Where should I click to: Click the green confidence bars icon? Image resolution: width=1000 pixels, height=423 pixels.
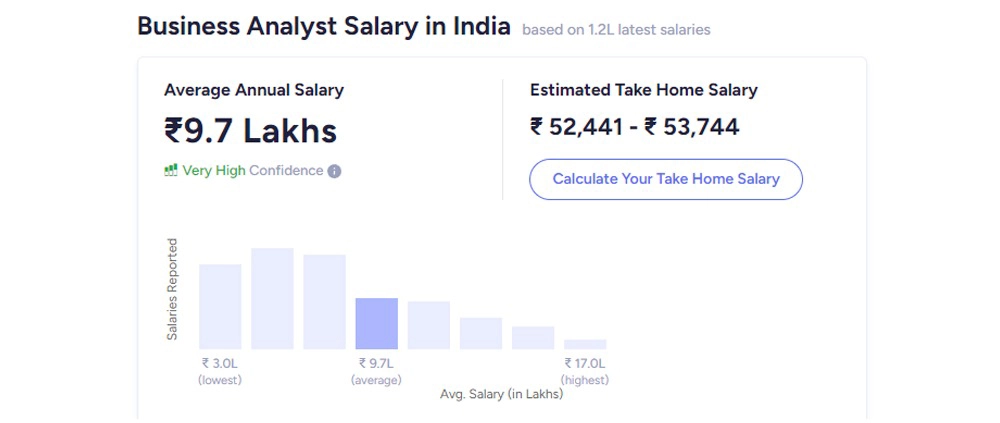170,170
